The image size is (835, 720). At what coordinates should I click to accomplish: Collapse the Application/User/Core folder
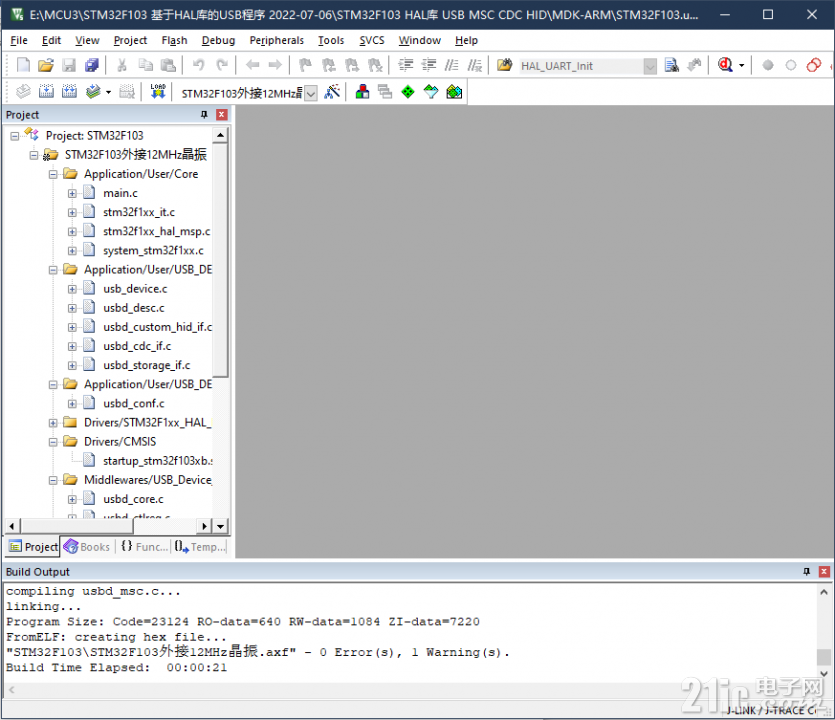tap(53, 174)
